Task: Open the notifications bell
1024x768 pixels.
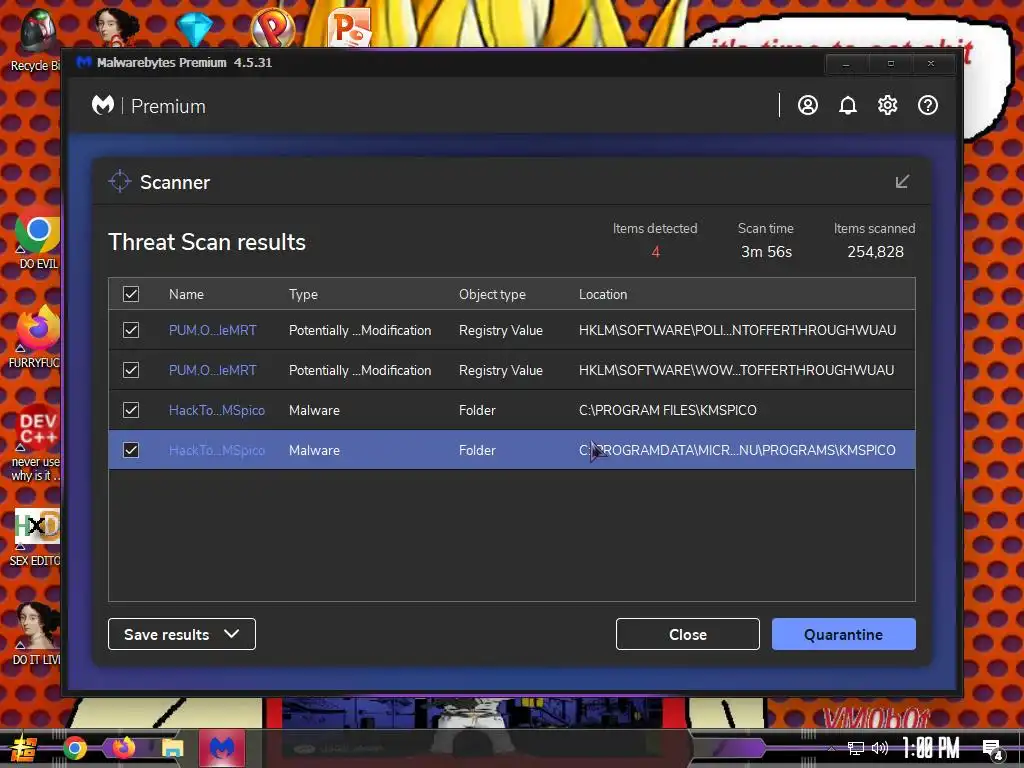Action: click(847, 105)
